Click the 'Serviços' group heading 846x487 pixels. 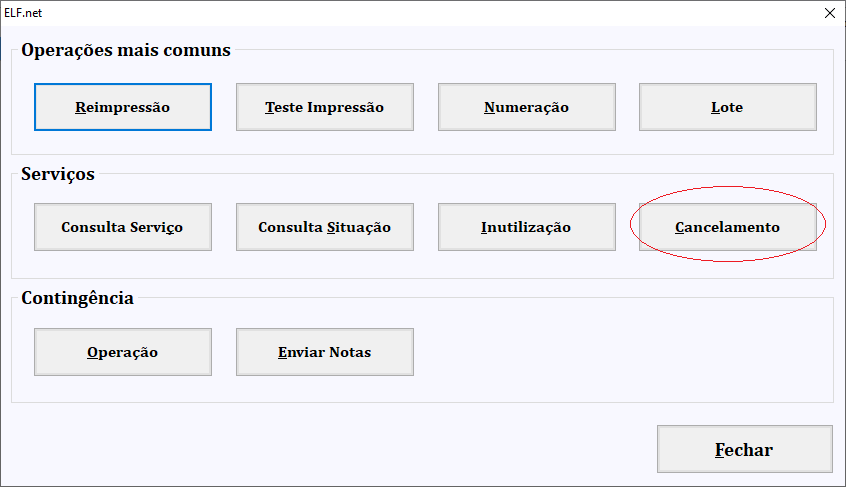point(58,174)
